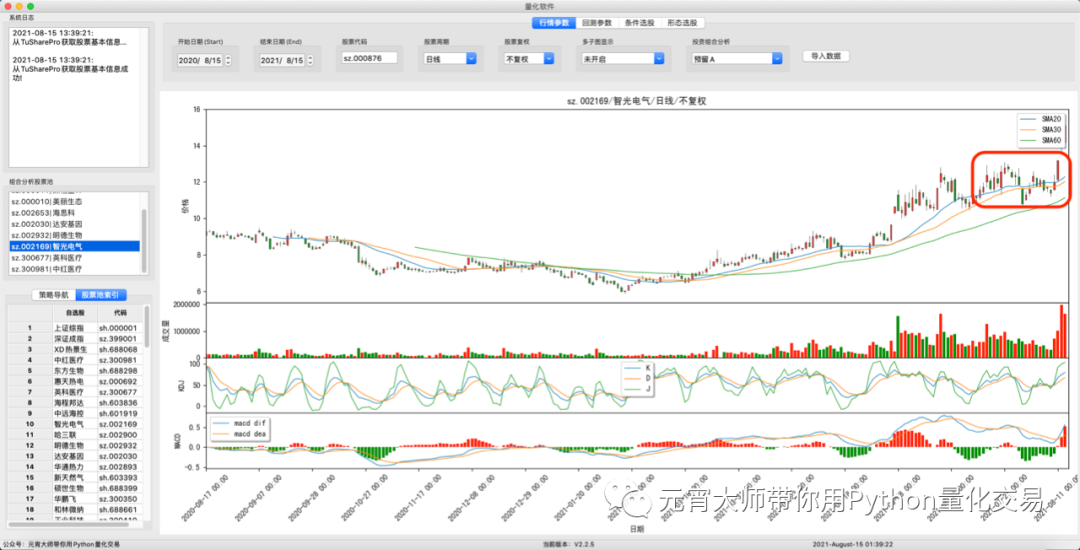
Task: Open the 回测参数 tab
Action: pos(597,23)
